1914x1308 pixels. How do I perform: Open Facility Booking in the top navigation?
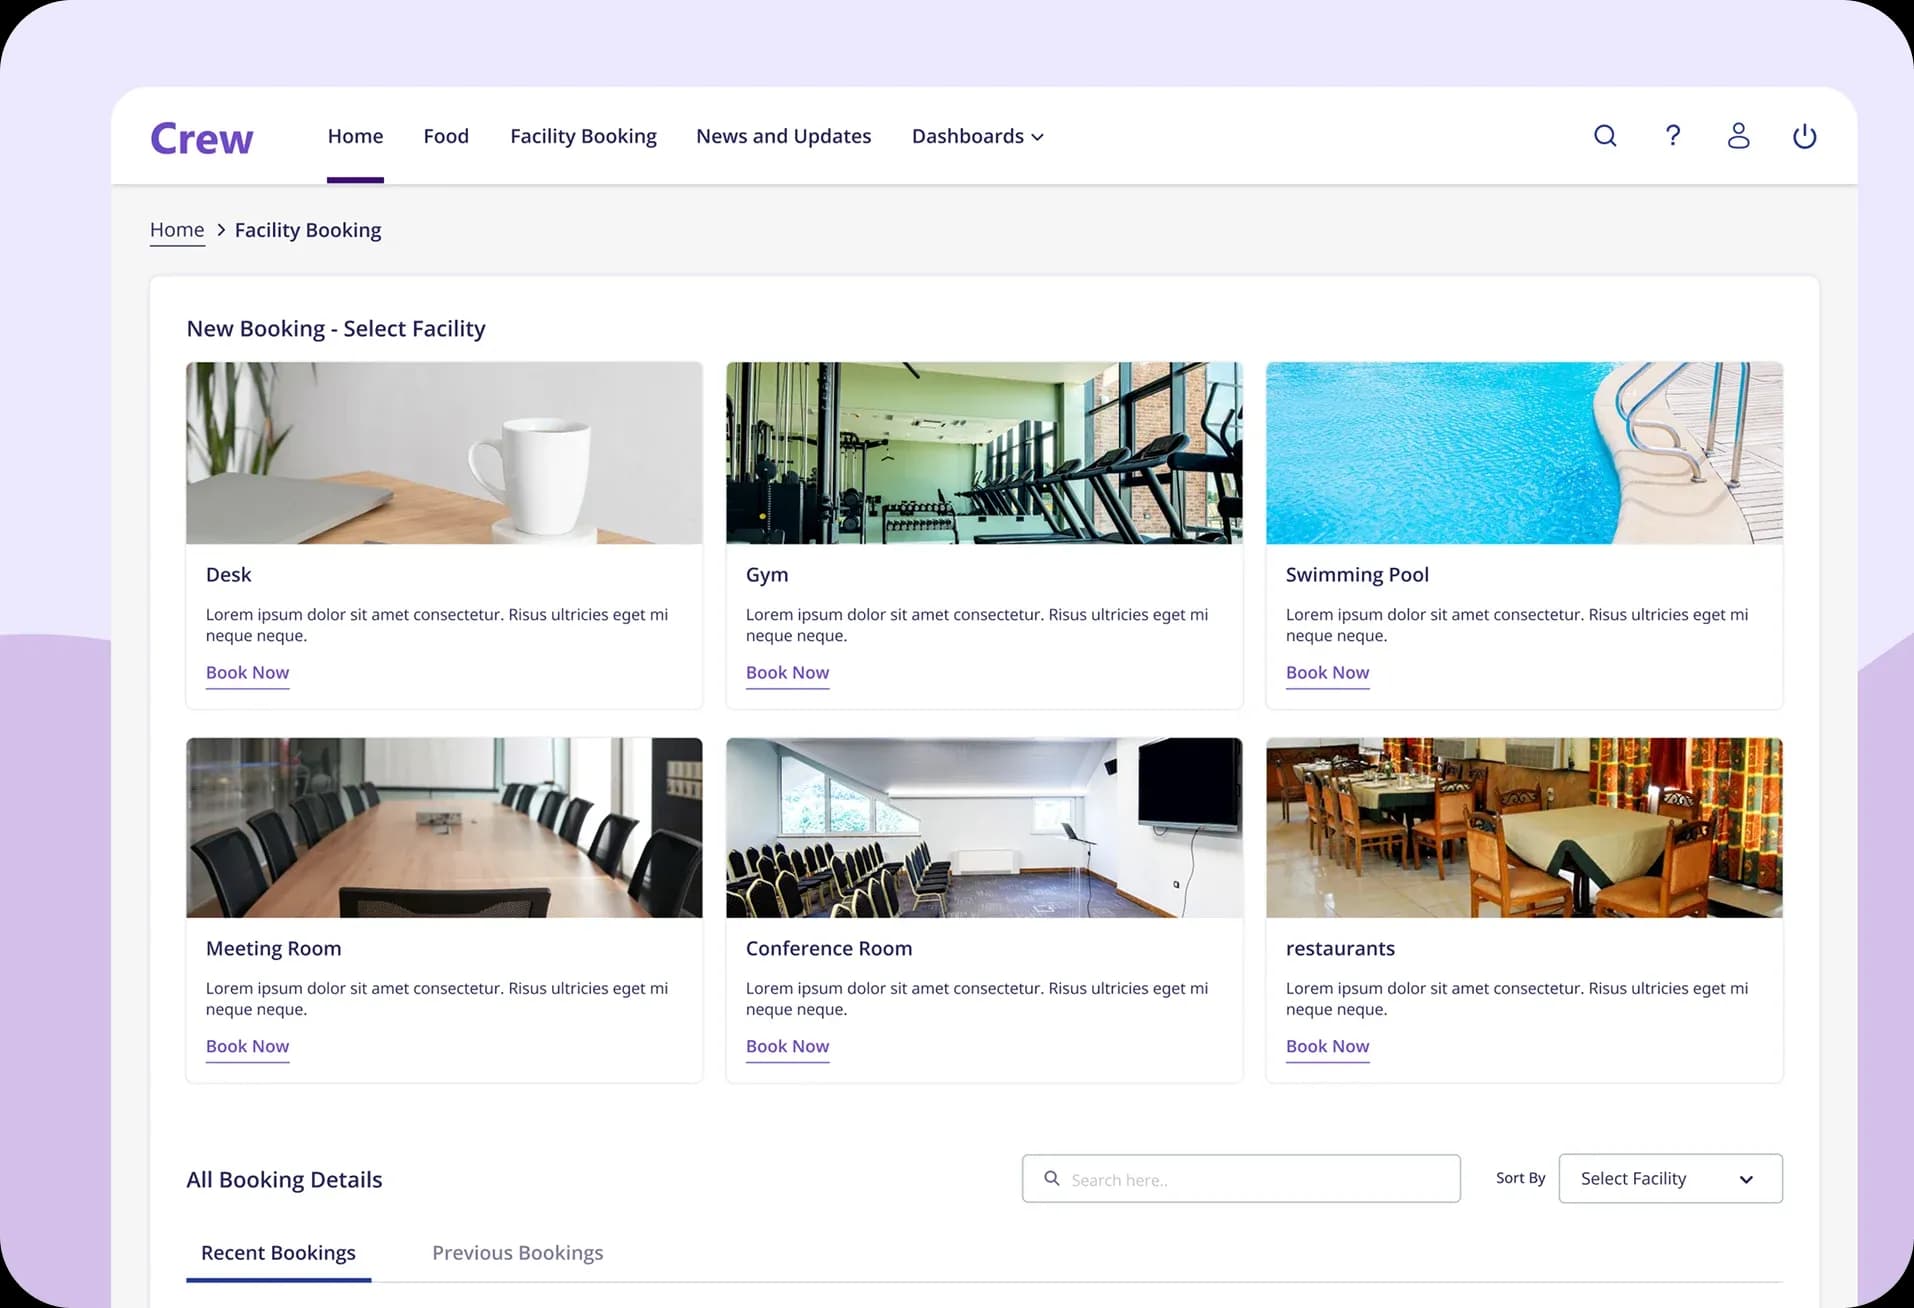583,136
